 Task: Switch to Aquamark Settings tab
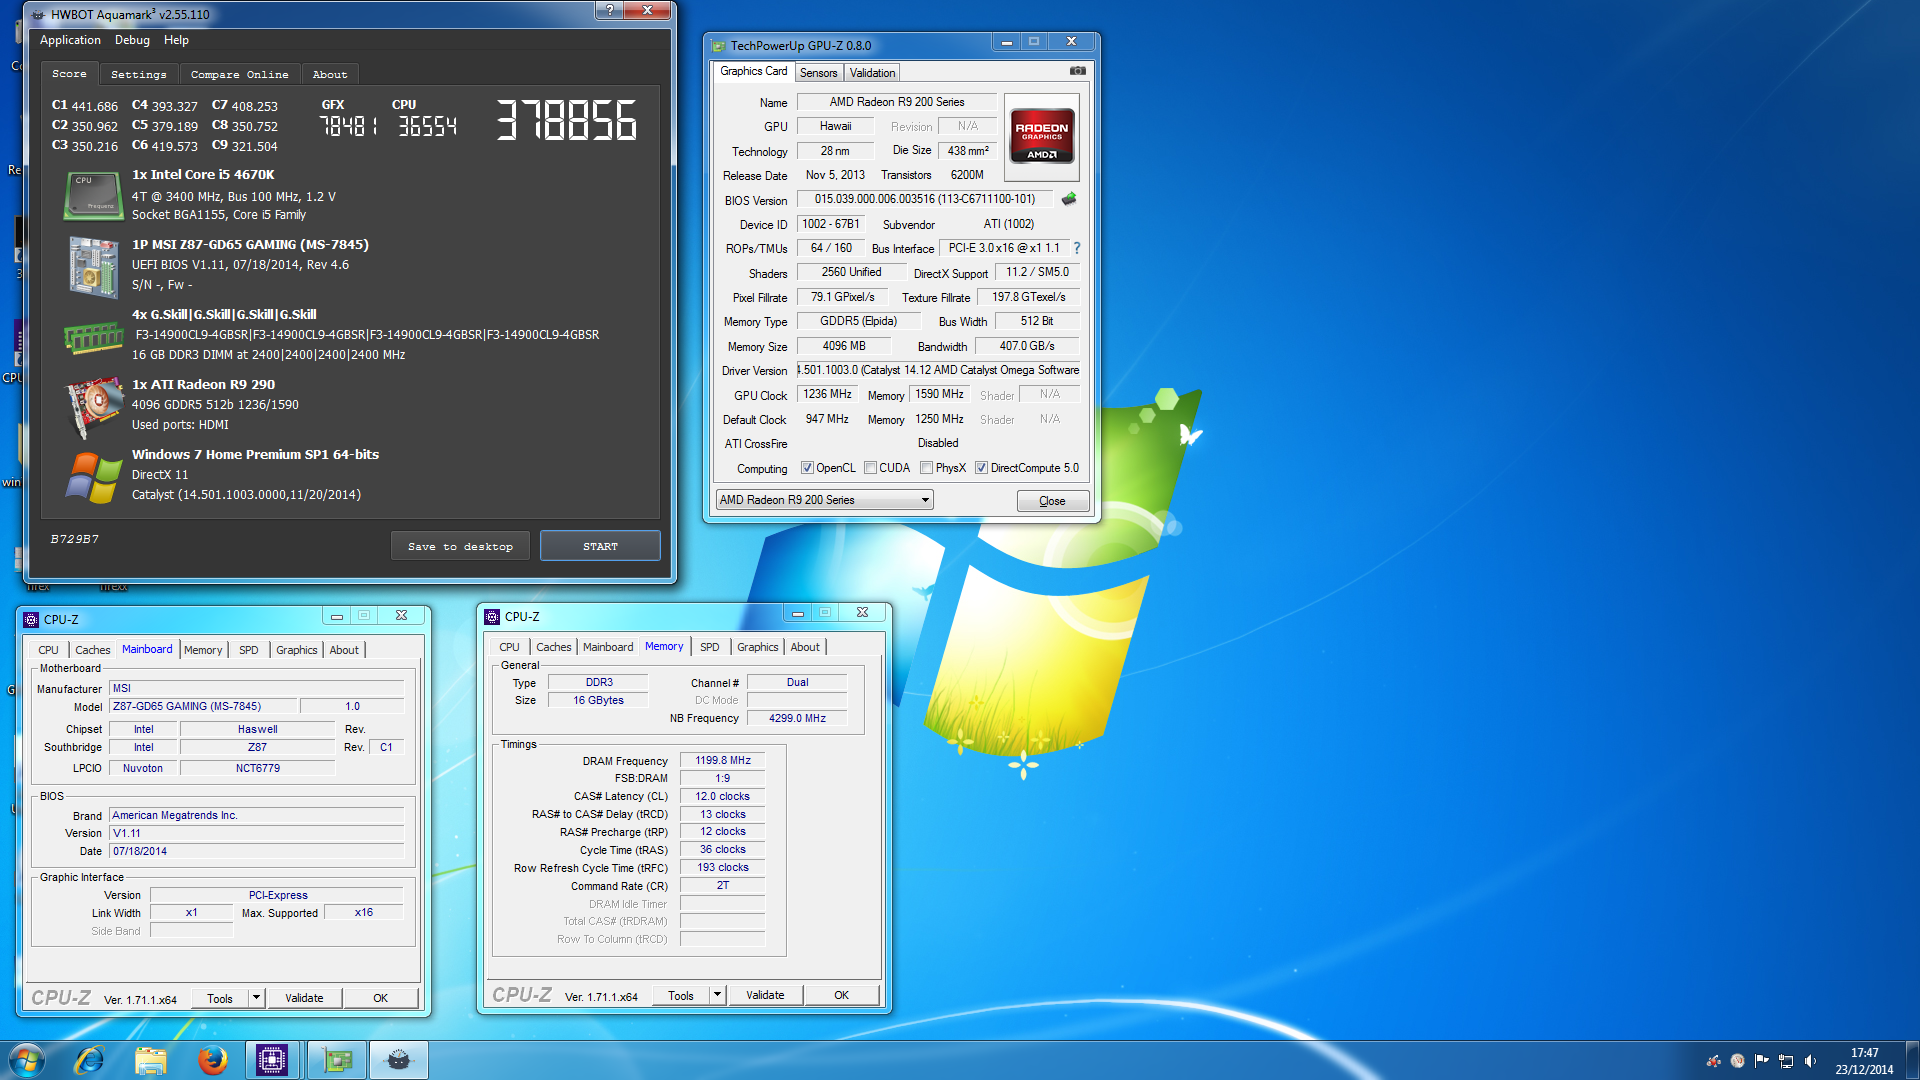138,75
